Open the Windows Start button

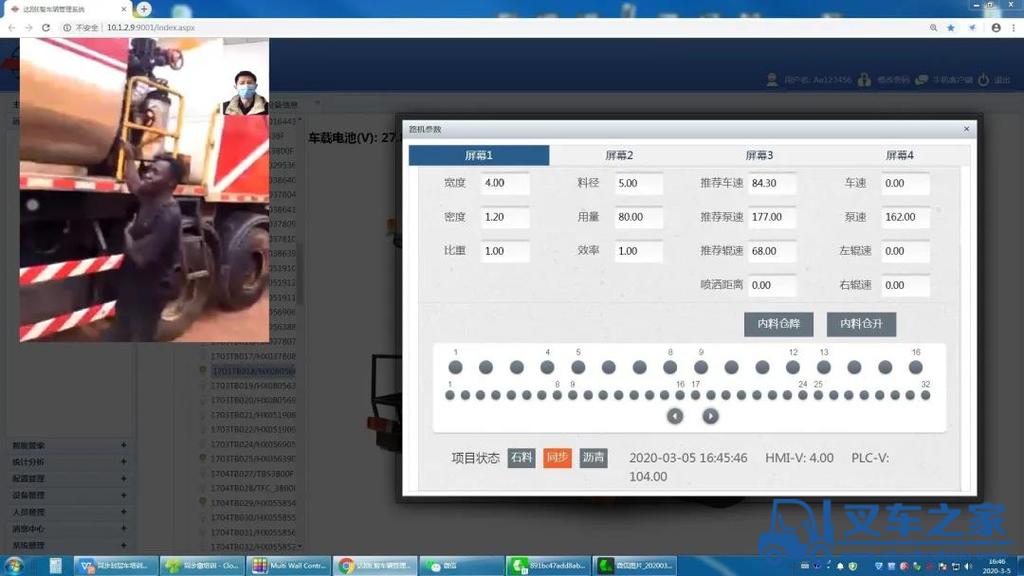14,566
